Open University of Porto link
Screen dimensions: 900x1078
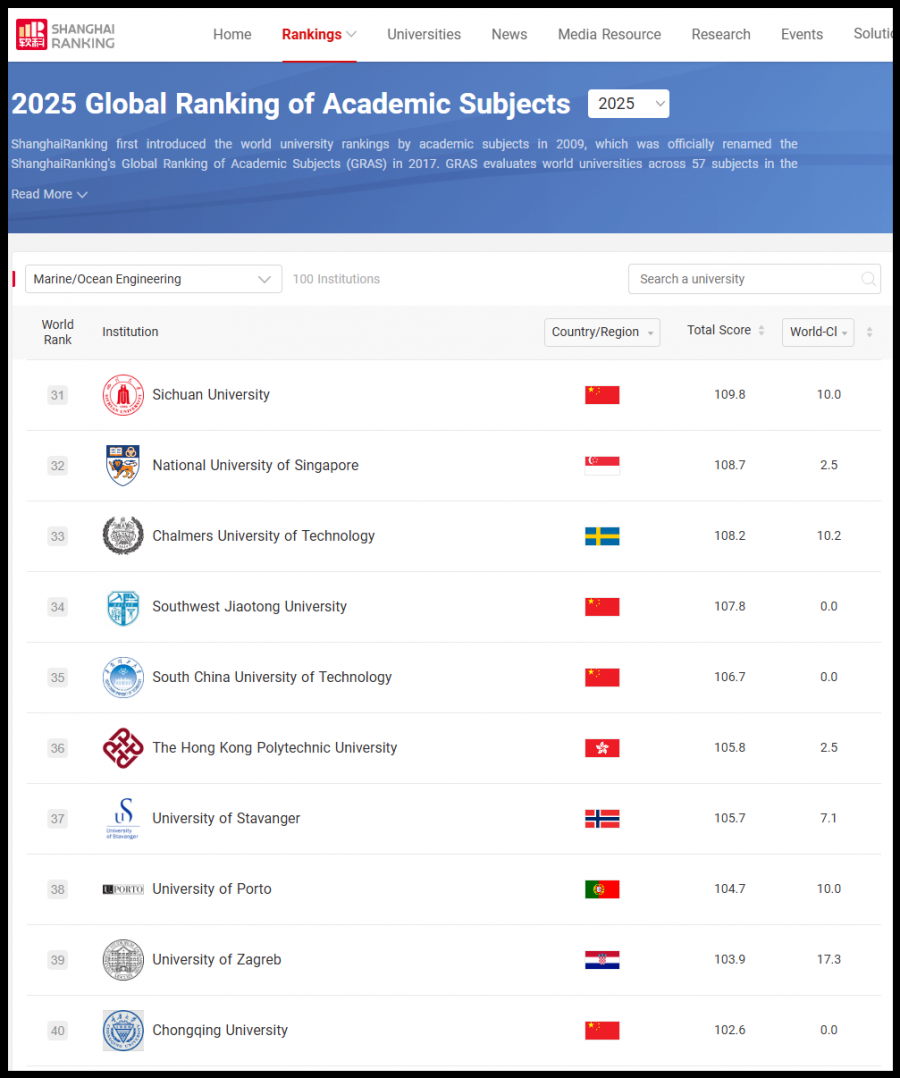tap(212, 889)
